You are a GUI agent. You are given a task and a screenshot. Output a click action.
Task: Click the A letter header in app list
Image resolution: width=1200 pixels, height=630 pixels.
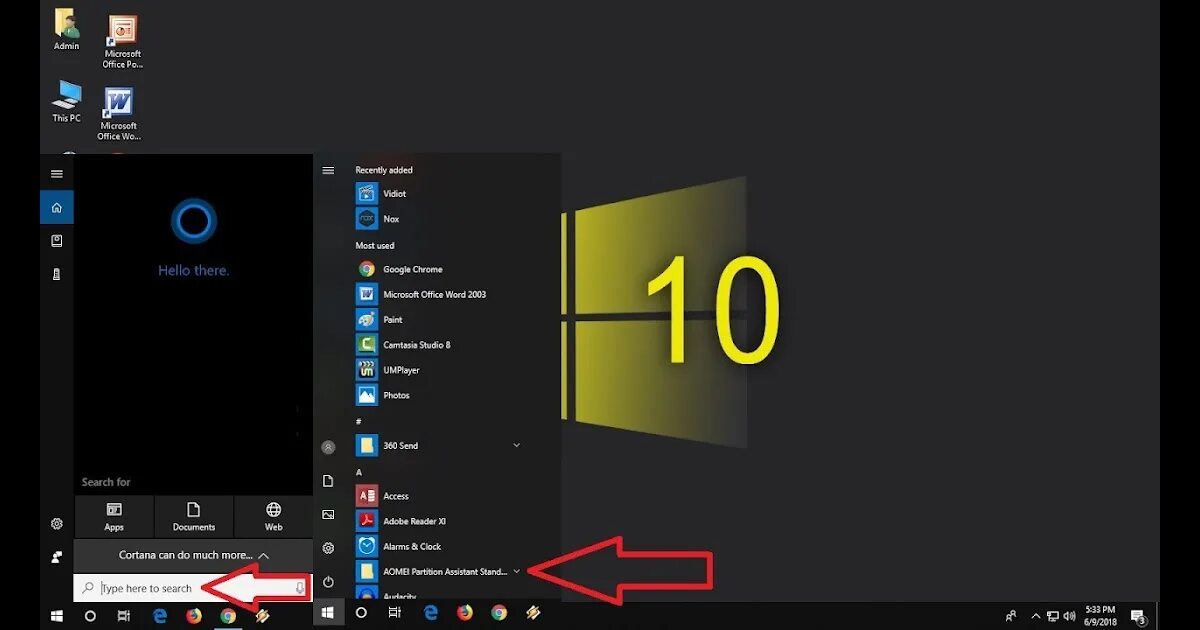358,472
